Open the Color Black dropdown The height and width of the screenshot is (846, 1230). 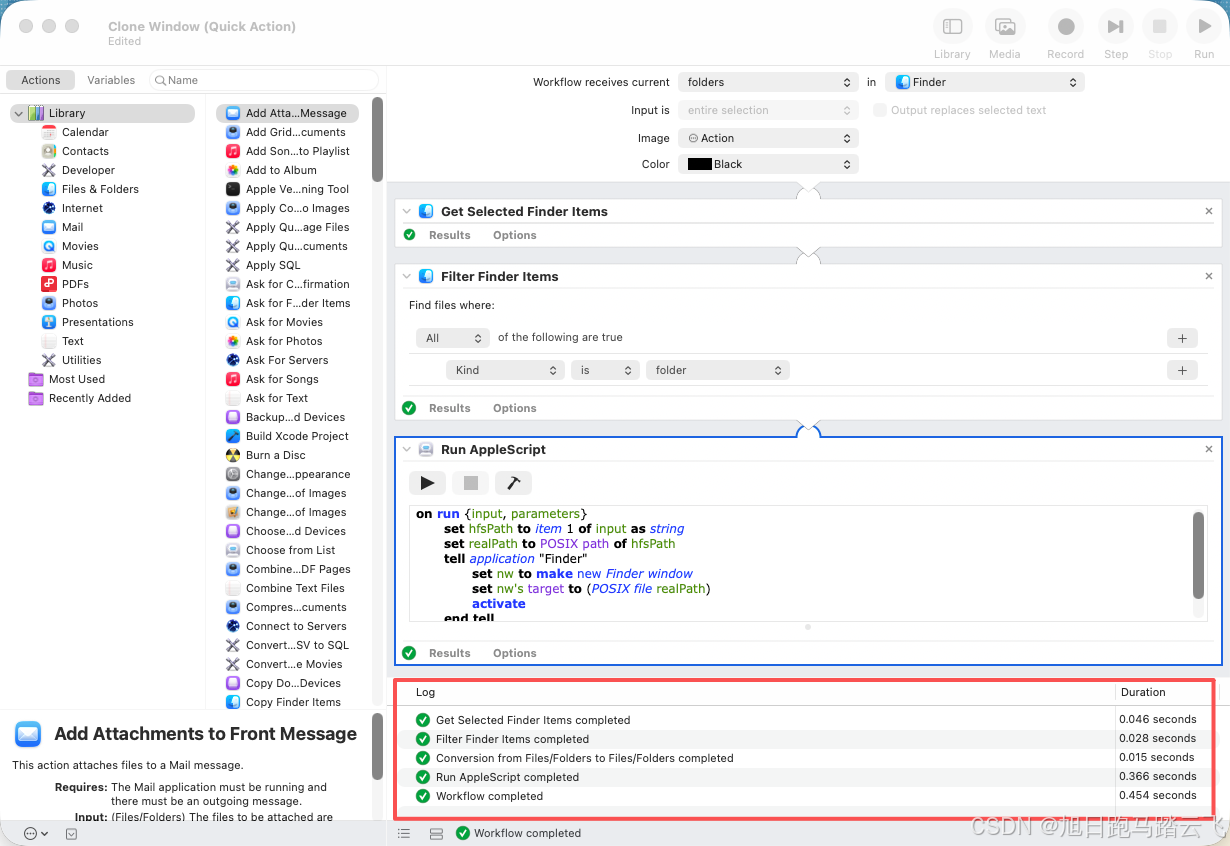point(768,164)
